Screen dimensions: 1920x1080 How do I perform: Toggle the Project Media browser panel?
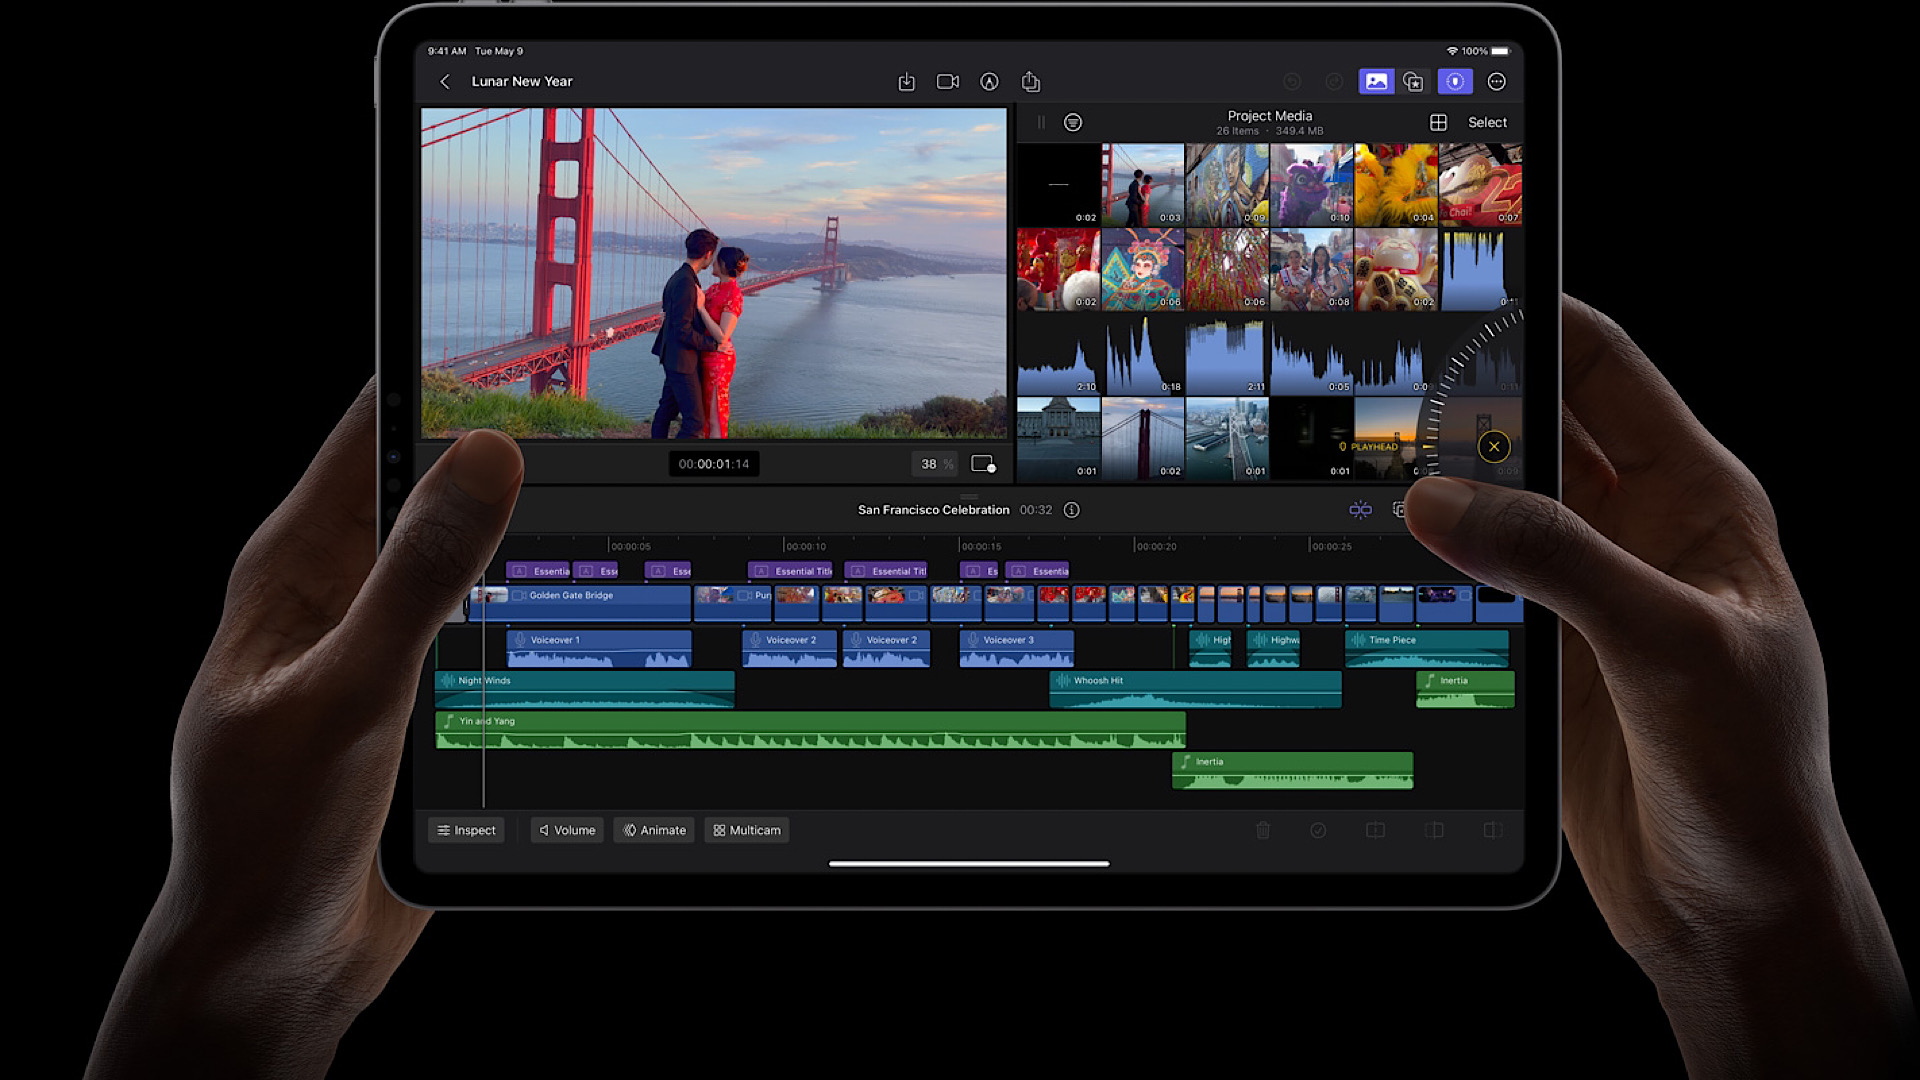click(x=1377, y=81)
